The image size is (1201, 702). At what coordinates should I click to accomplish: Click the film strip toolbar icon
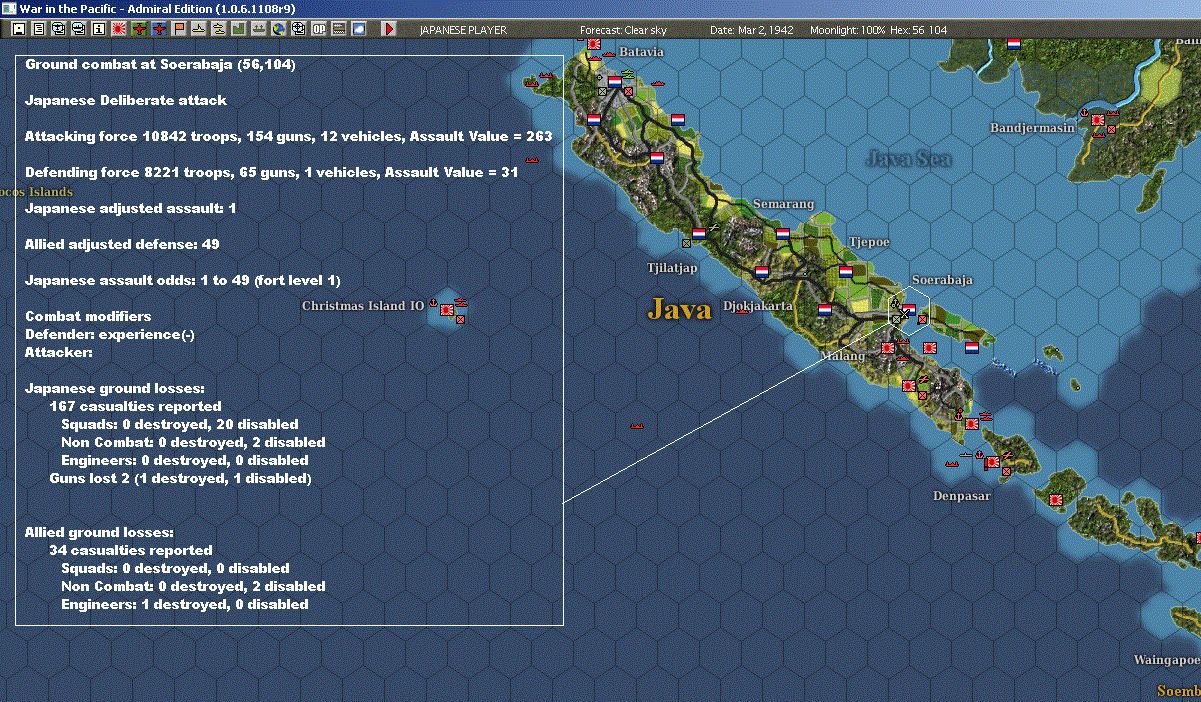click(339, 29)
